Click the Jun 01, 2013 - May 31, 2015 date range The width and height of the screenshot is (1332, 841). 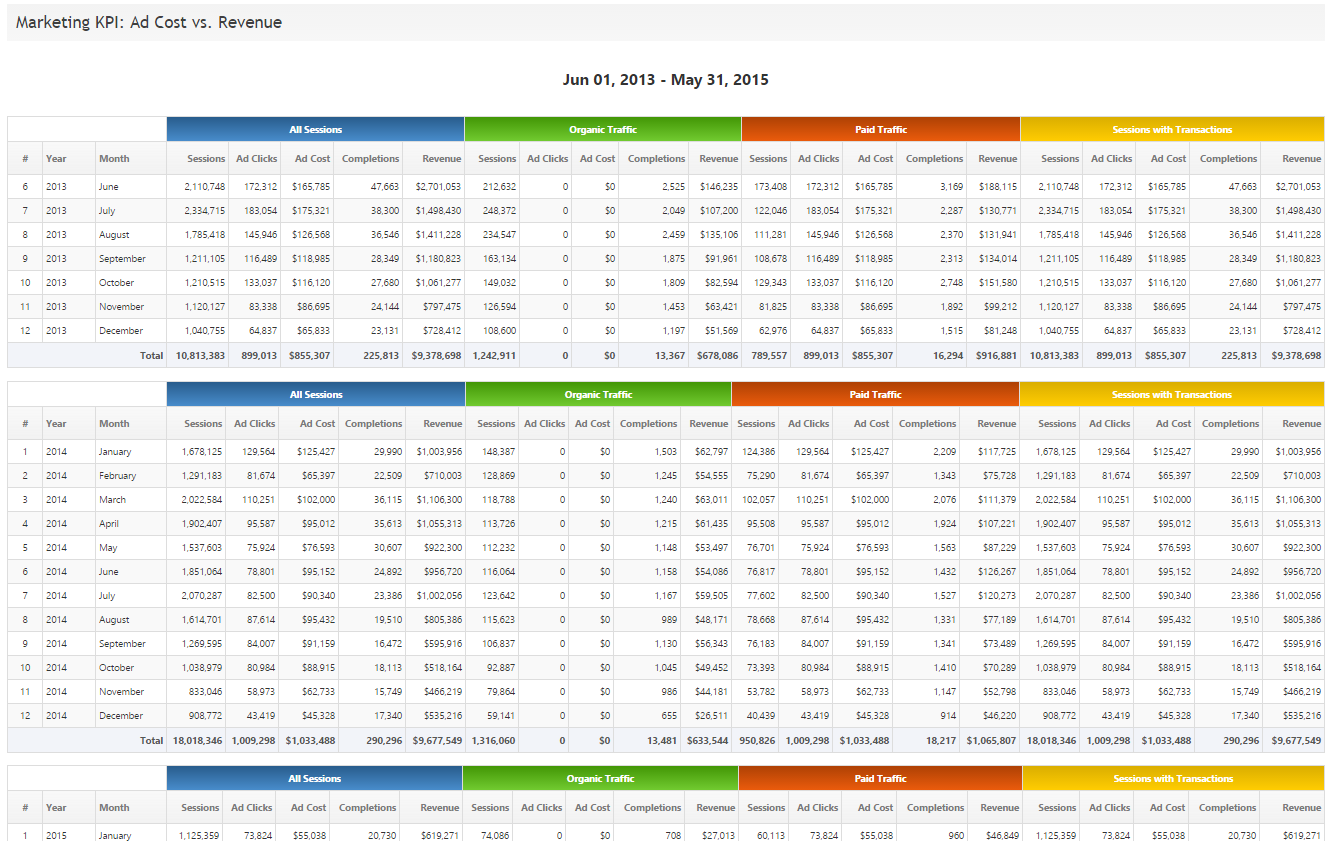(x=665, y=80)
